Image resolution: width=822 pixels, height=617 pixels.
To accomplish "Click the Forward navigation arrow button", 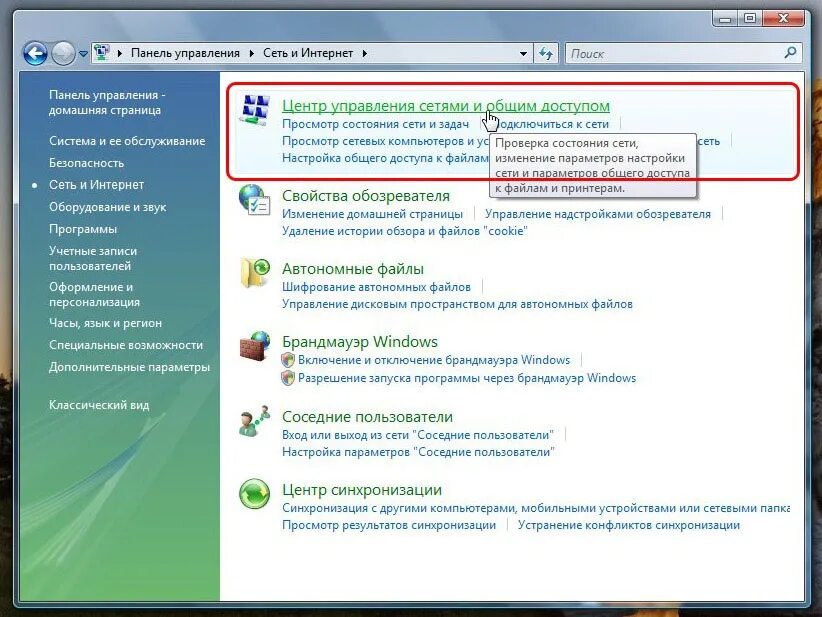I will pyautogui.click(x=63, y=53).
